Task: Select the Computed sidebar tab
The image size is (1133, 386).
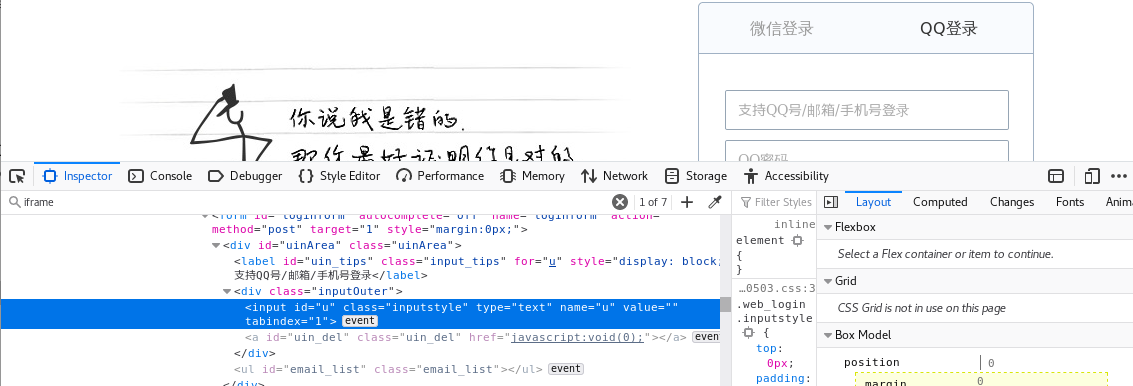Action: (x=940, y=202)
